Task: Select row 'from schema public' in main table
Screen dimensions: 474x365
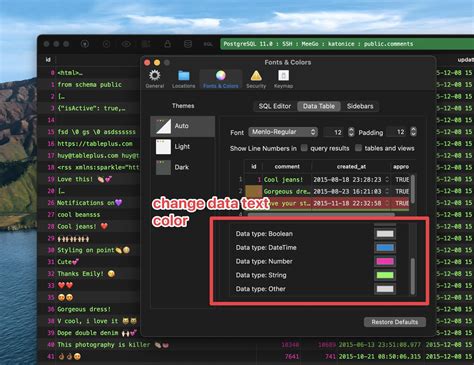Action: click(x=90, y=85)
